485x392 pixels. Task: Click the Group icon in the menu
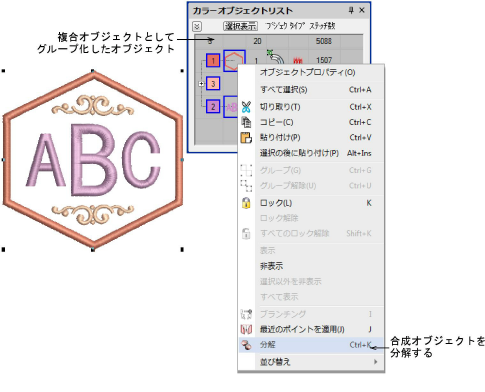246,170
